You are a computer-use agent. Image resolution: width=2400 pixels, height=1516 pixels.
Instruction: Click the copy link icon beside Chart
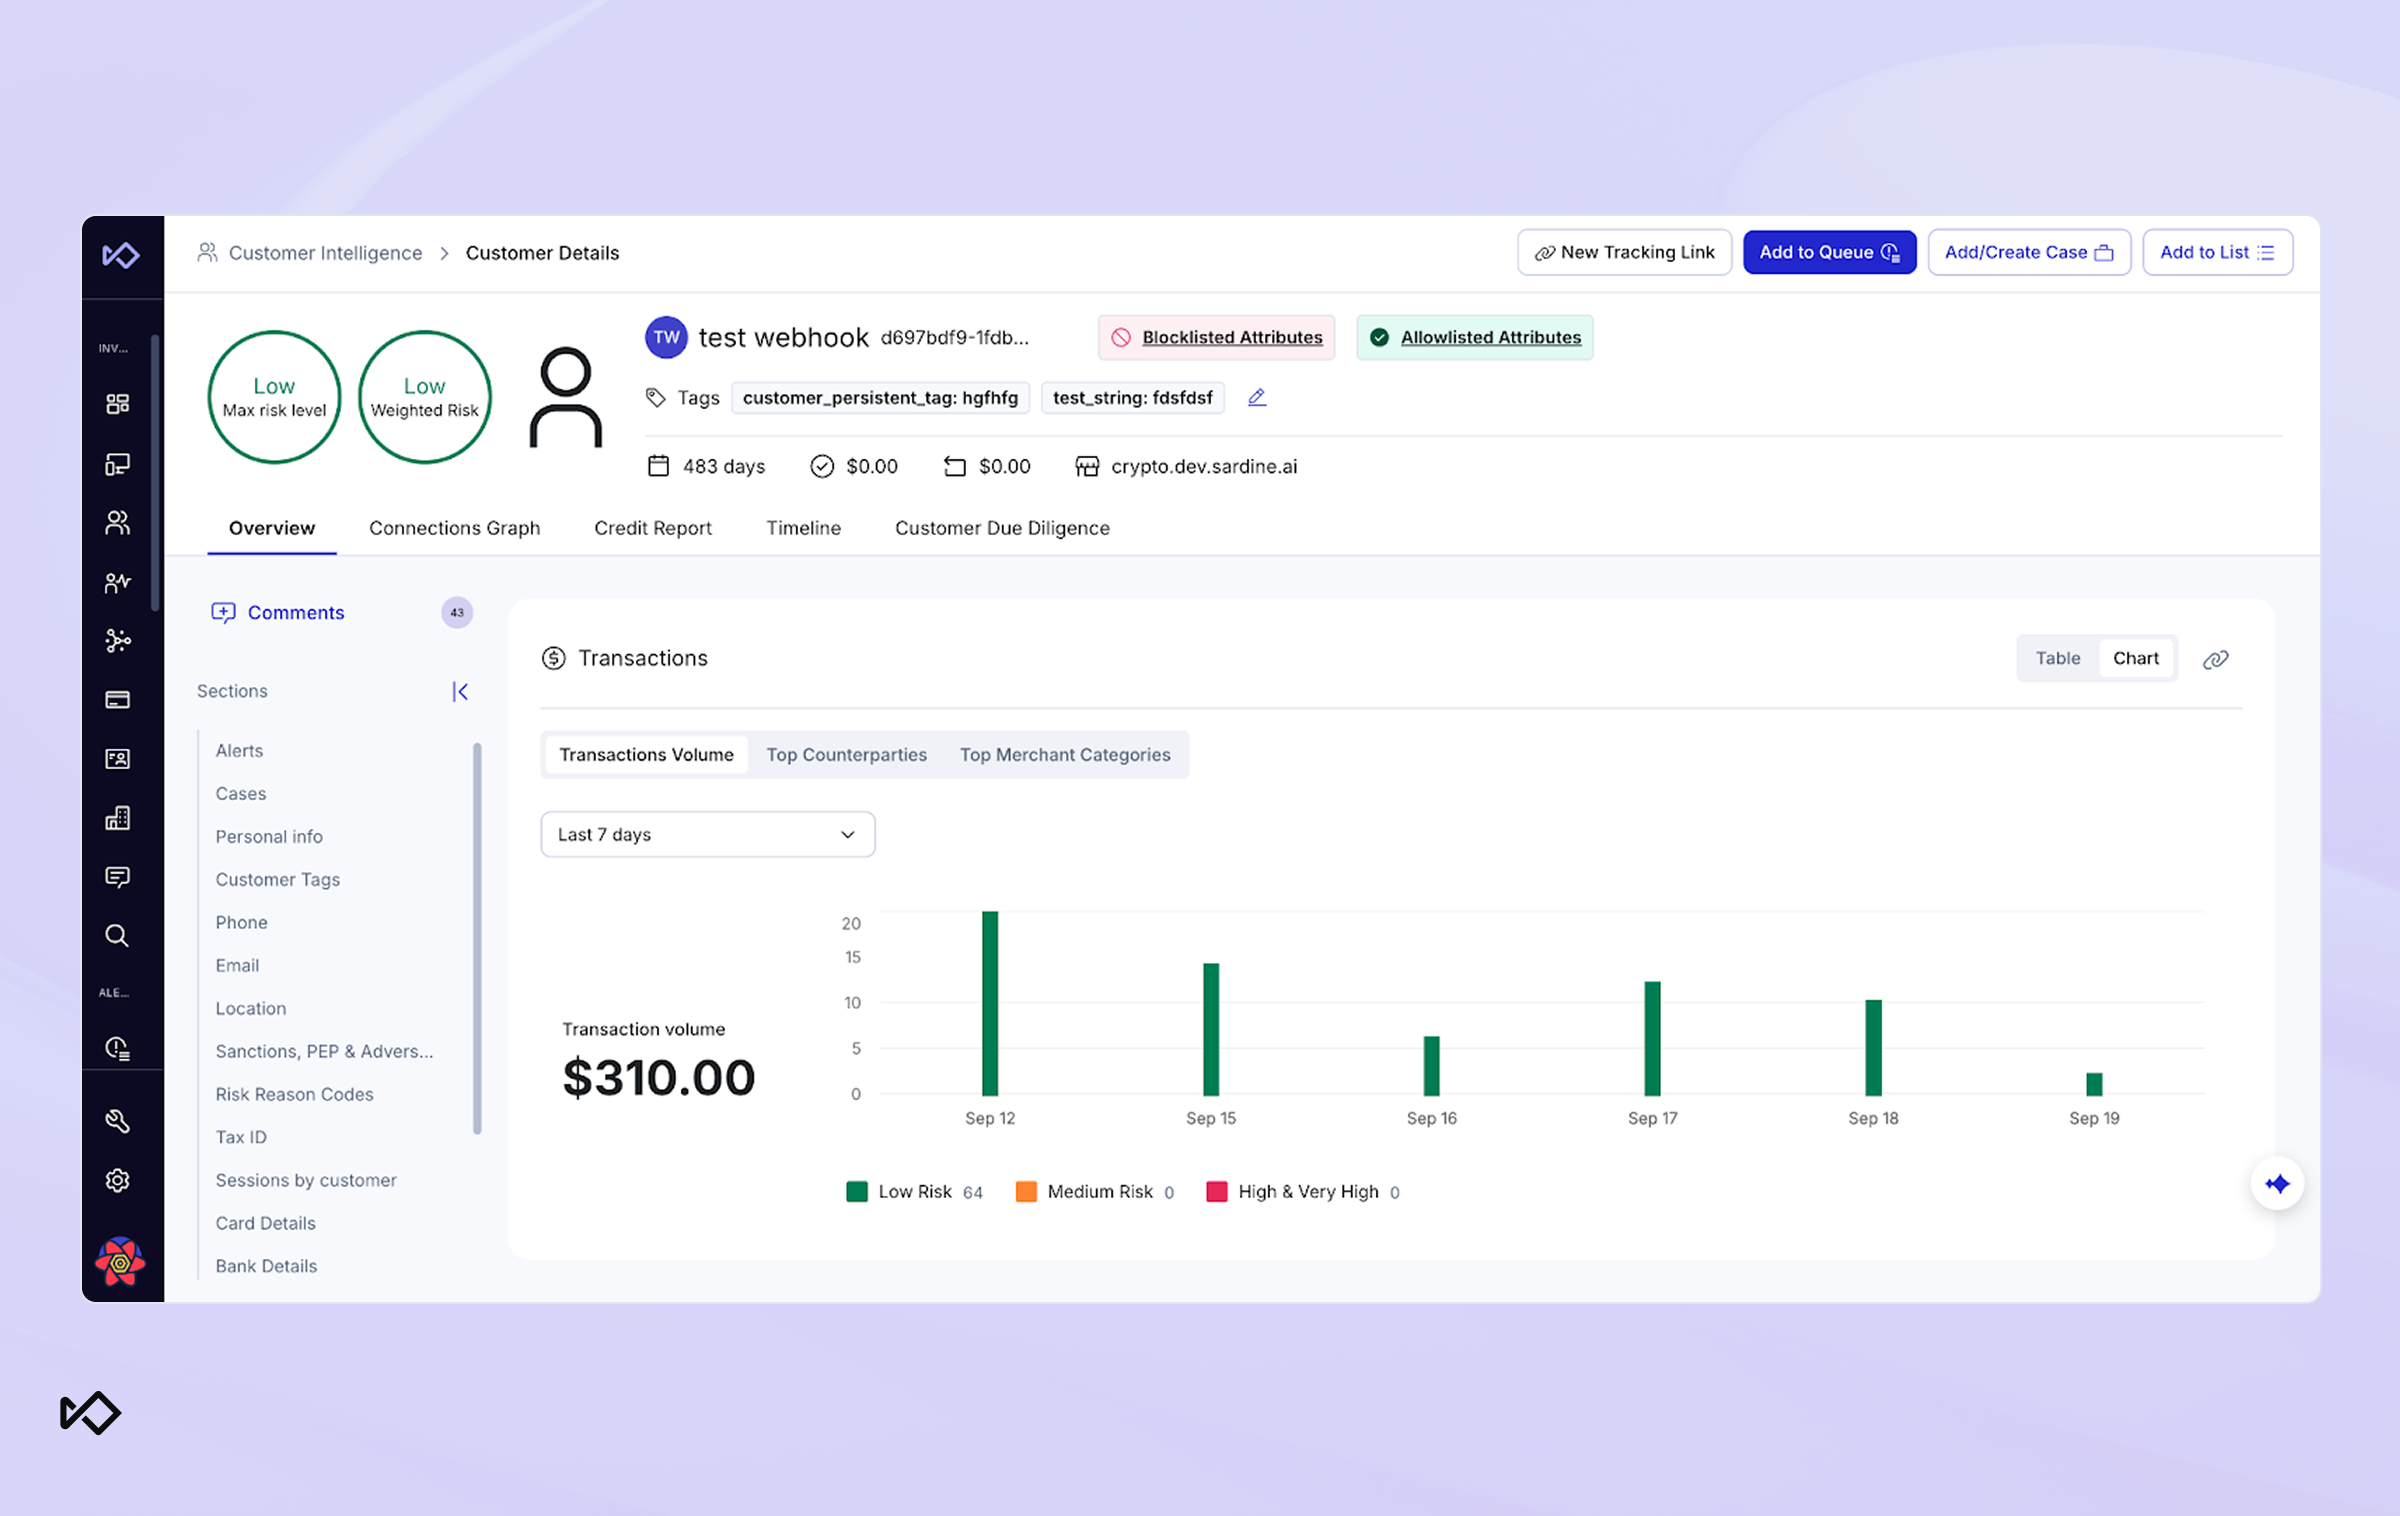coord(2215,659)
